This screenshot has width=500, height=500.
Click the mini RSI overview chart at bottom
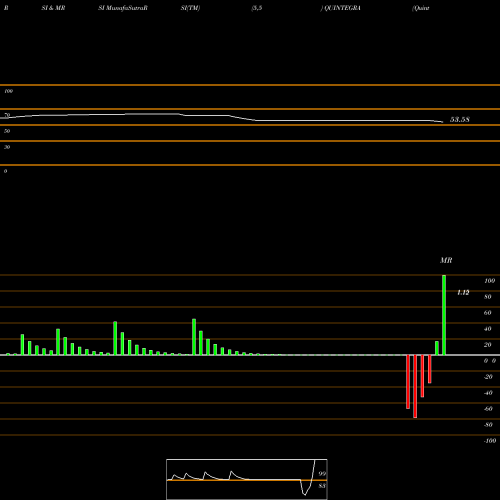point(247,479)
